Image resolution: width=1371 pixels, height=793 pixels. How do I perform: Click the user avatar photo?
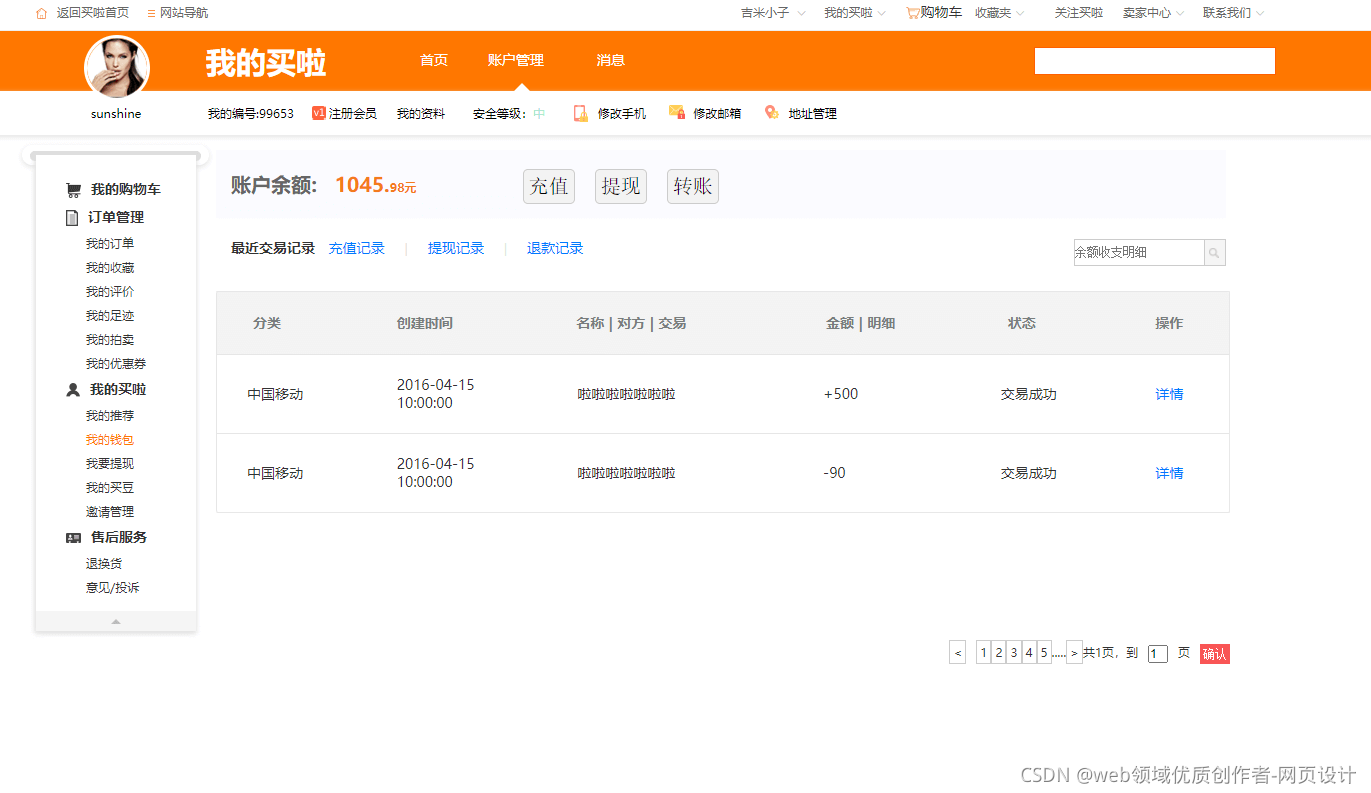117,67
